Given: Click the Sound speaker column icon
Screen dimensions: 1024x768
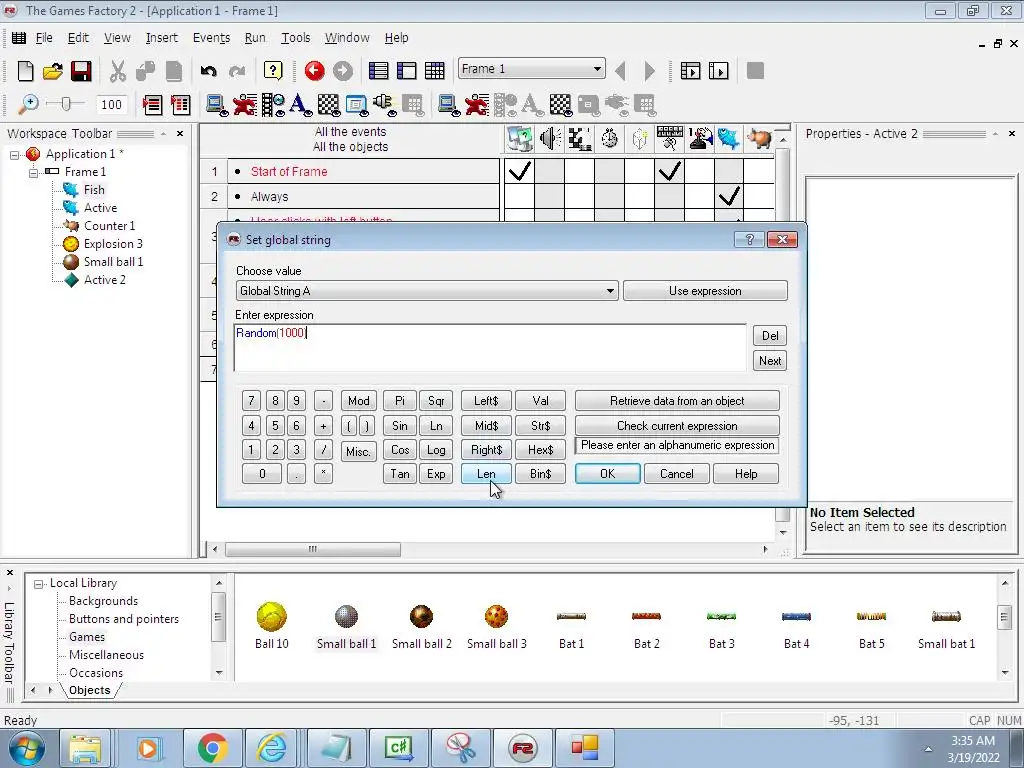Looking at the screenshot, I should [x=550, y=138].
